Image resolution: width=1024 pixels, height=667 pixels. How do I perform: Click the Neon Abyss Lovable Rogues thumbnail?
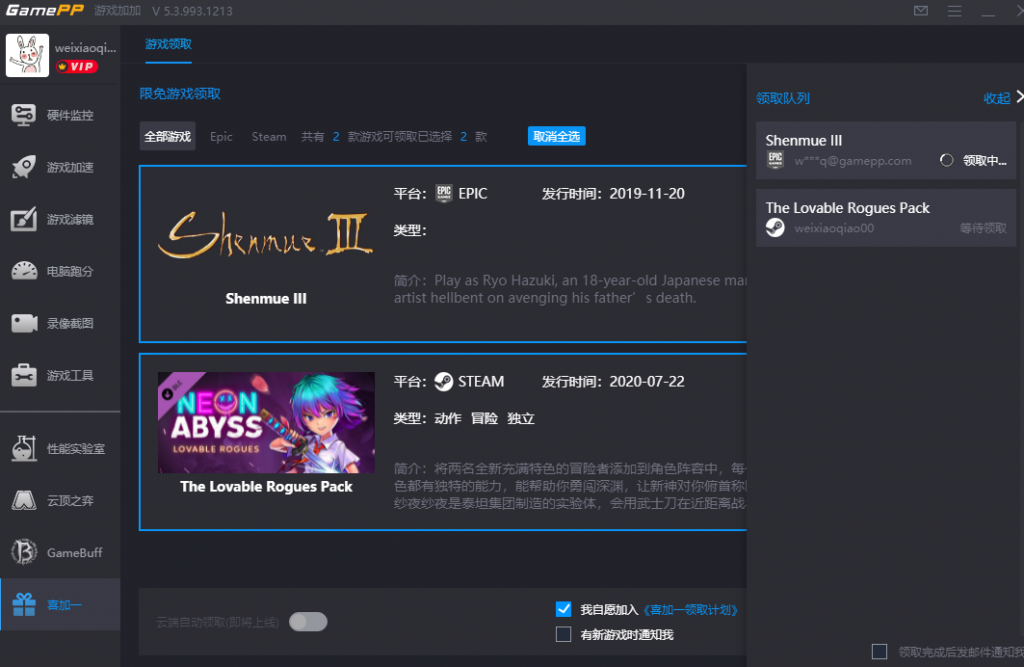[x=266, y=423]
